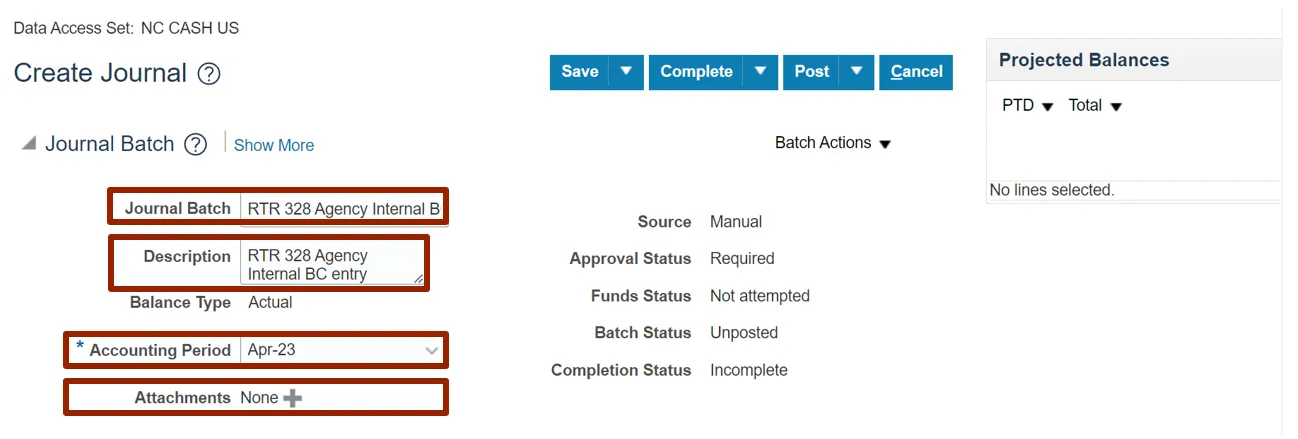The image size is (1298, 439).
Task: Open the Post button dropdown arrow
Action: click(856, 71)
